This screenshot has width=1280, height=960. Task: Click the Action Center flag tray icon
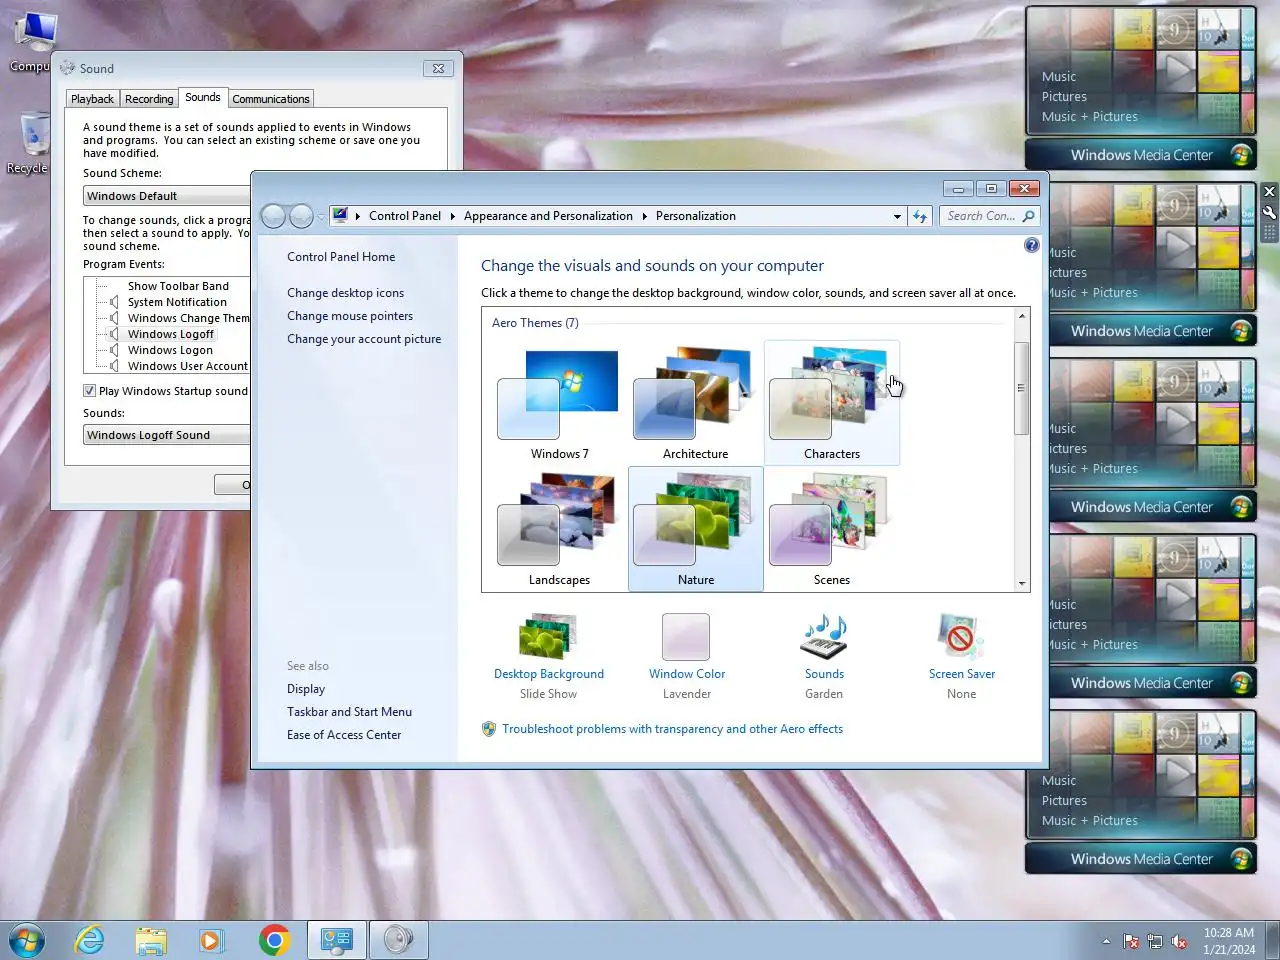coord(1131,941)
